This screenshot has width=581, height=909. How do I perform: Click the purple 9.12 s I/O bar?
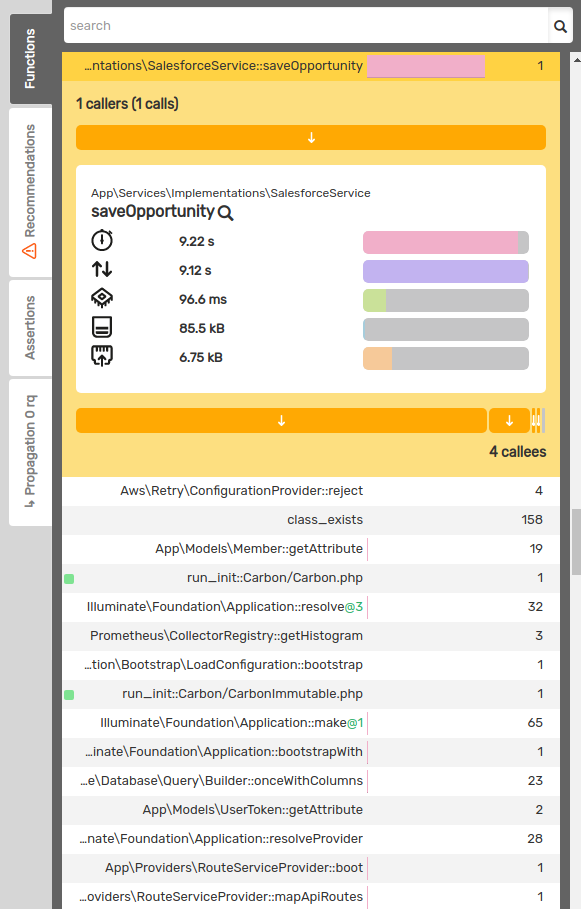pos(446,271)
